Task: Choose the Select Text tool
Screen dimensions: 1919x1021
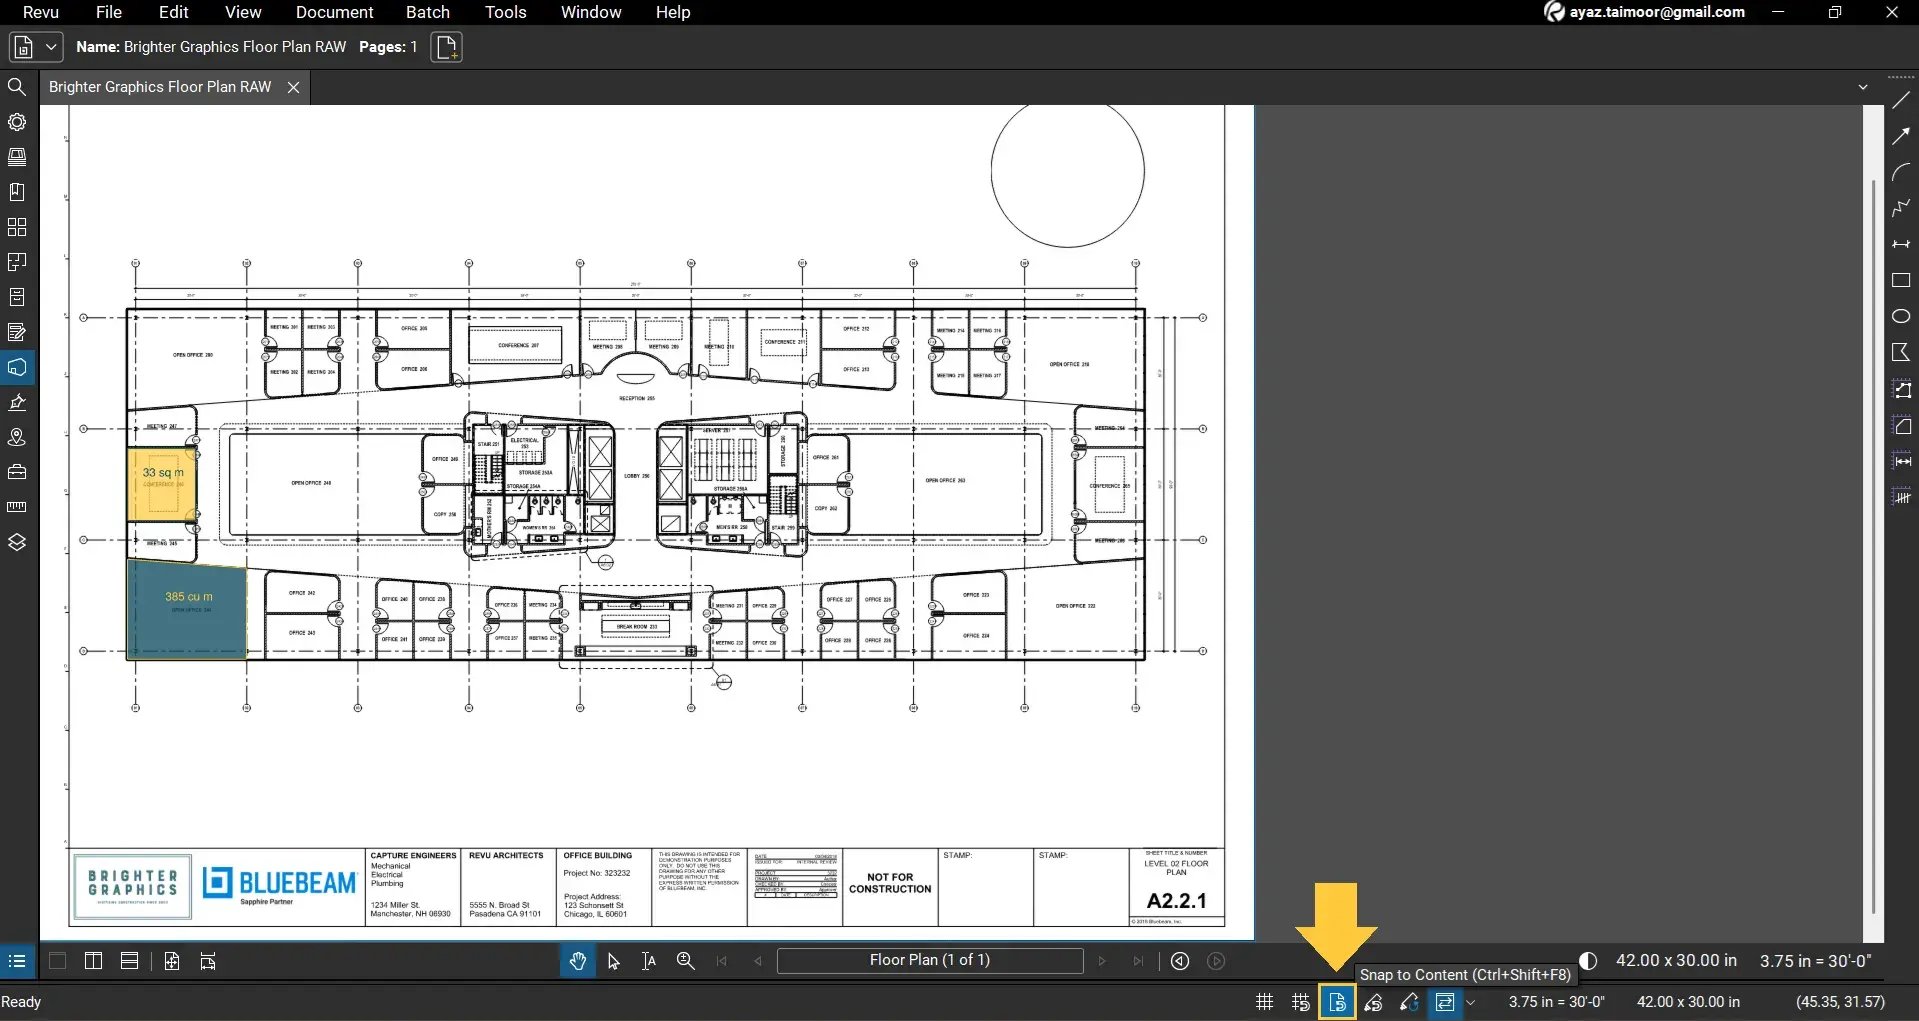Action: (x=649, y=961)
